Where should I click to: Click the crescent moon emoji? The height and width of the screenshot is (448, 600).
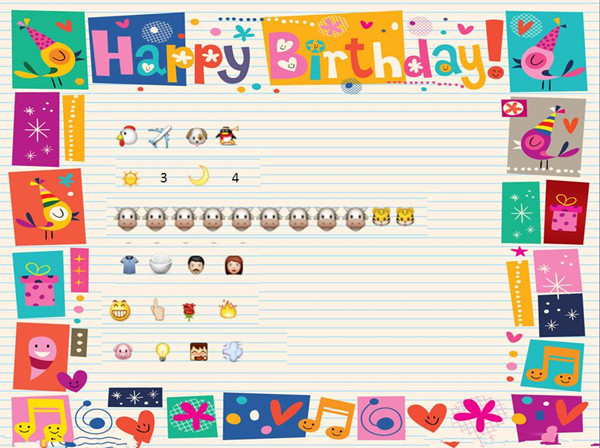(x=199, y=175)
